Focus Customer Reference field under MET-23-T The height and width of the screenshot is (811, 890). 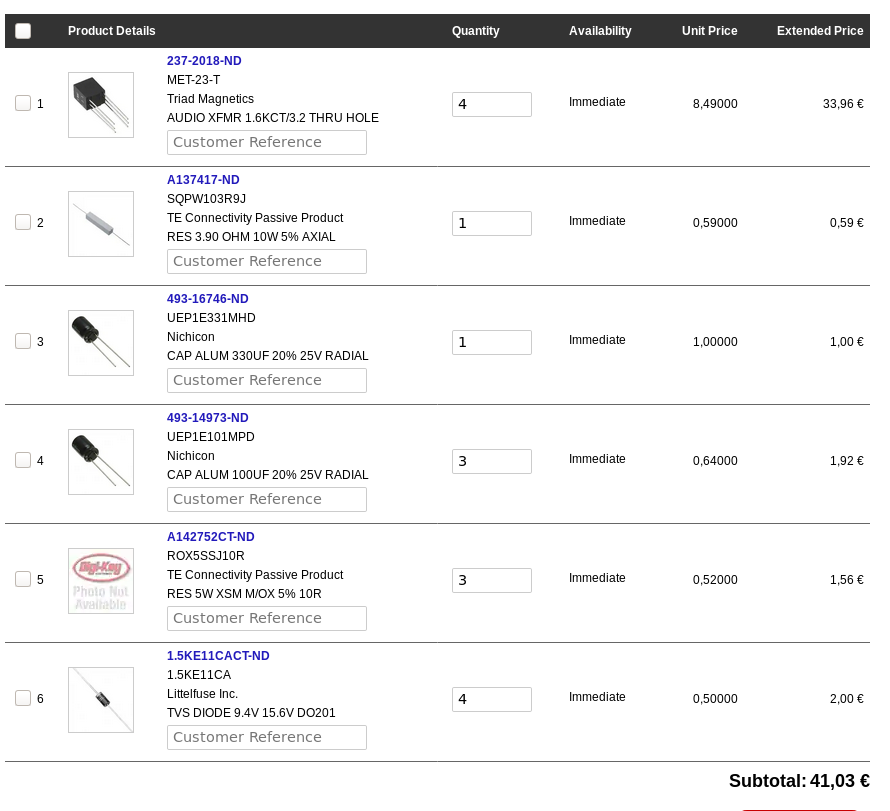[267, 142]
